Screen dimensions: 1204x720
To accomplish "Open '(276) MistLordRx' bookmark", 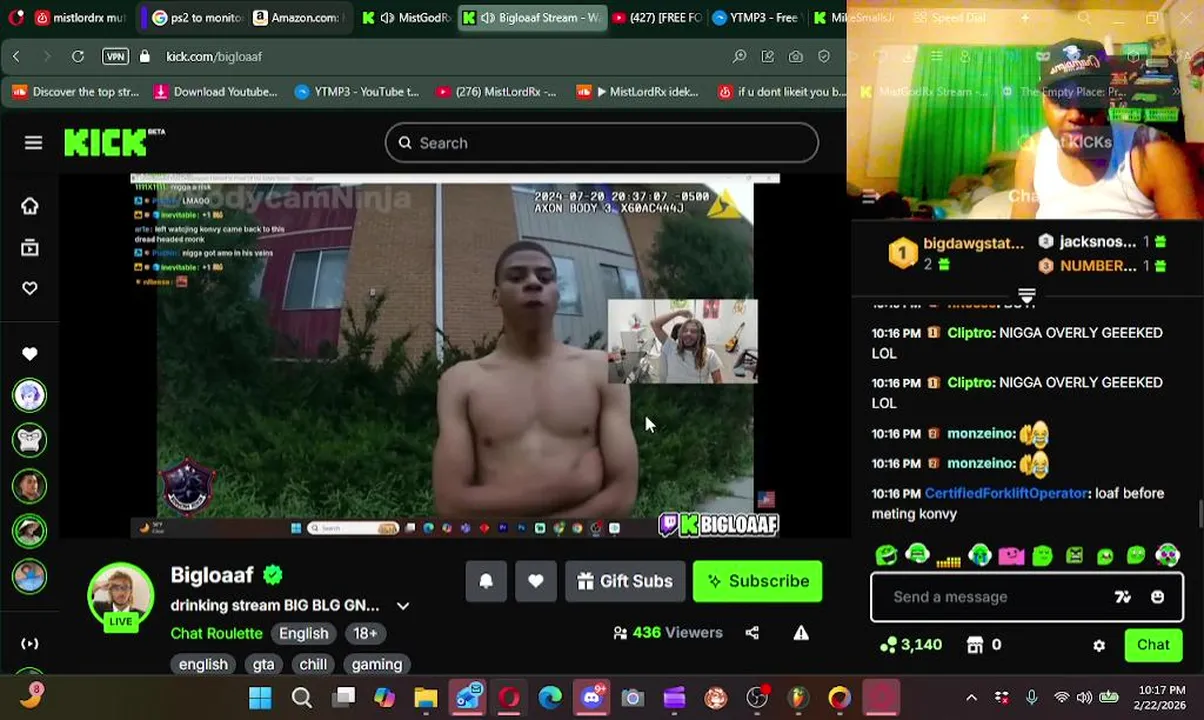I will pyautogui.click(x=496, y=92).
